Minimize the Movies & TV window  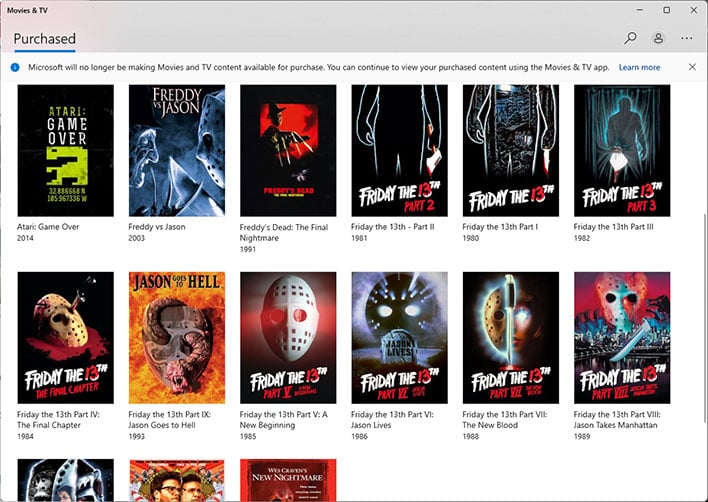point(640,10)
